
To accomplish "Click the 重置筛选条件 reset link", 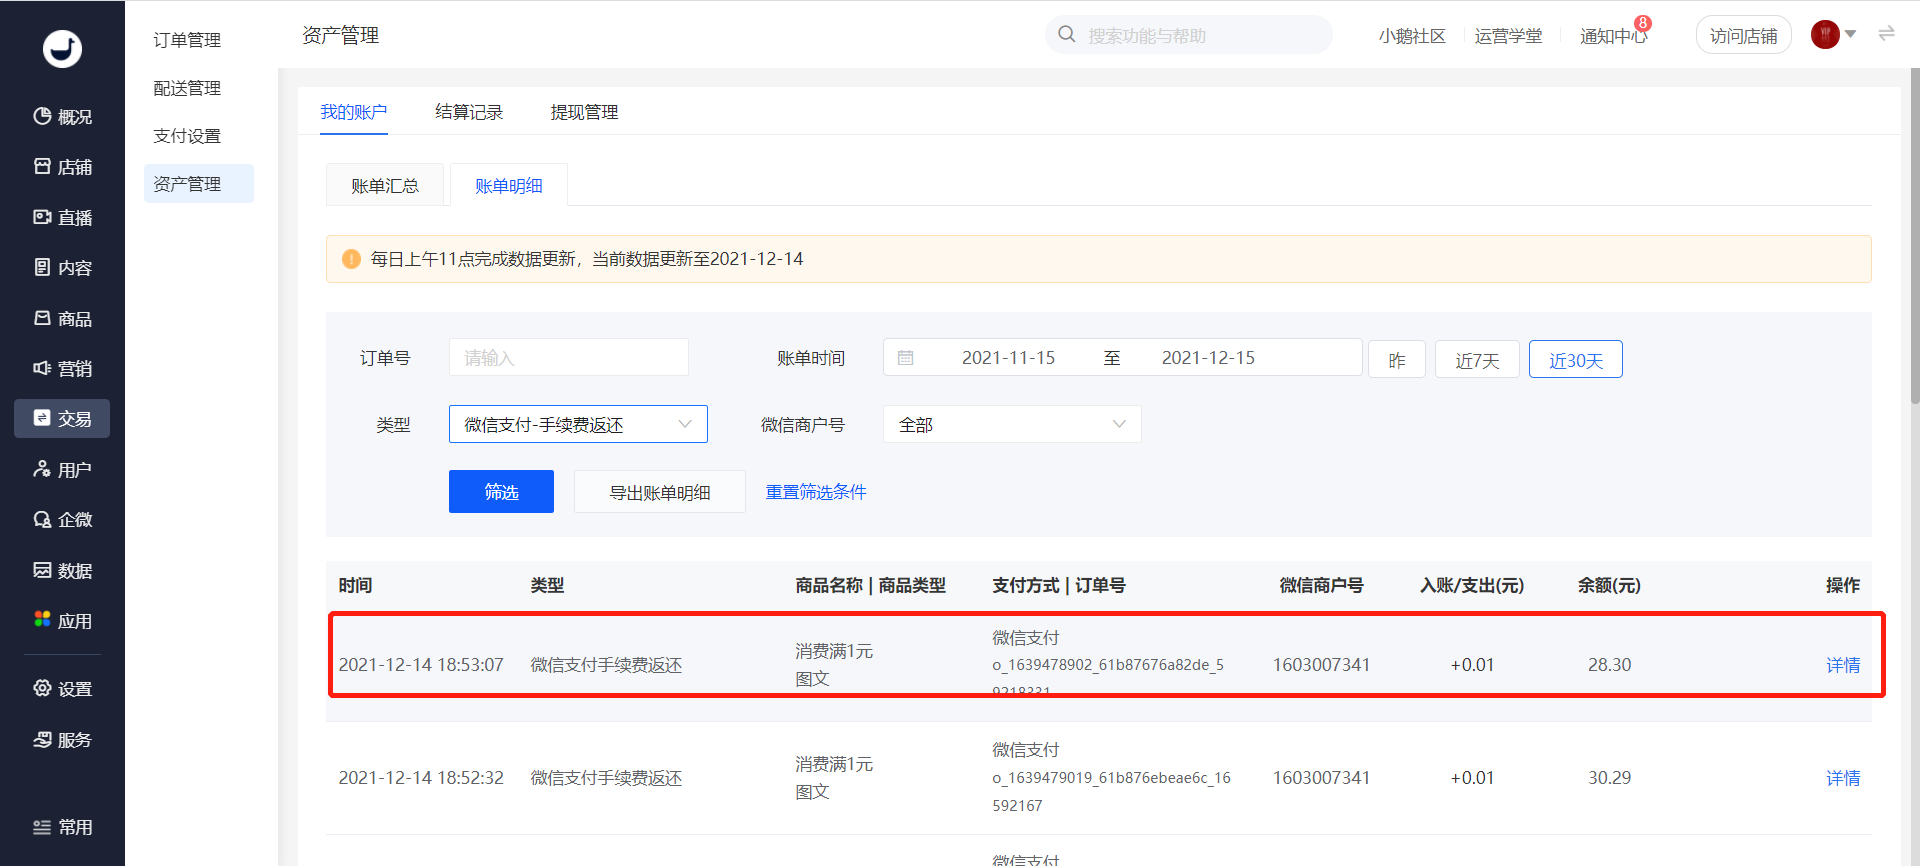I will (816, 492).
